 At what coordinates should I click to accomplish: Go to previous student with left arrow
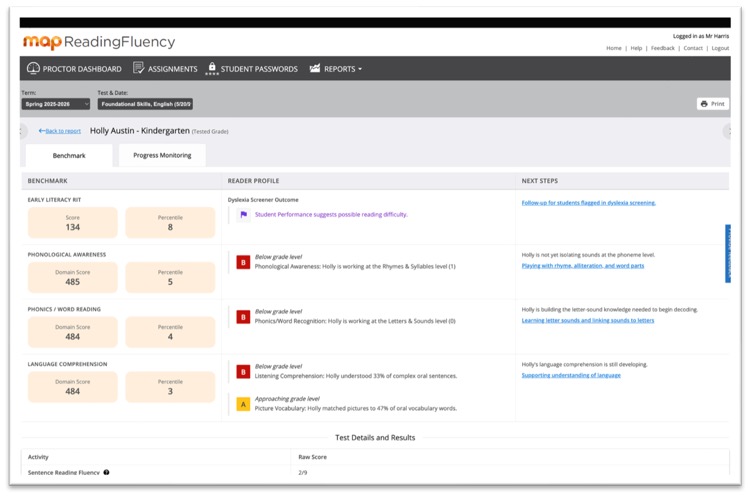(x=22, y=131)
